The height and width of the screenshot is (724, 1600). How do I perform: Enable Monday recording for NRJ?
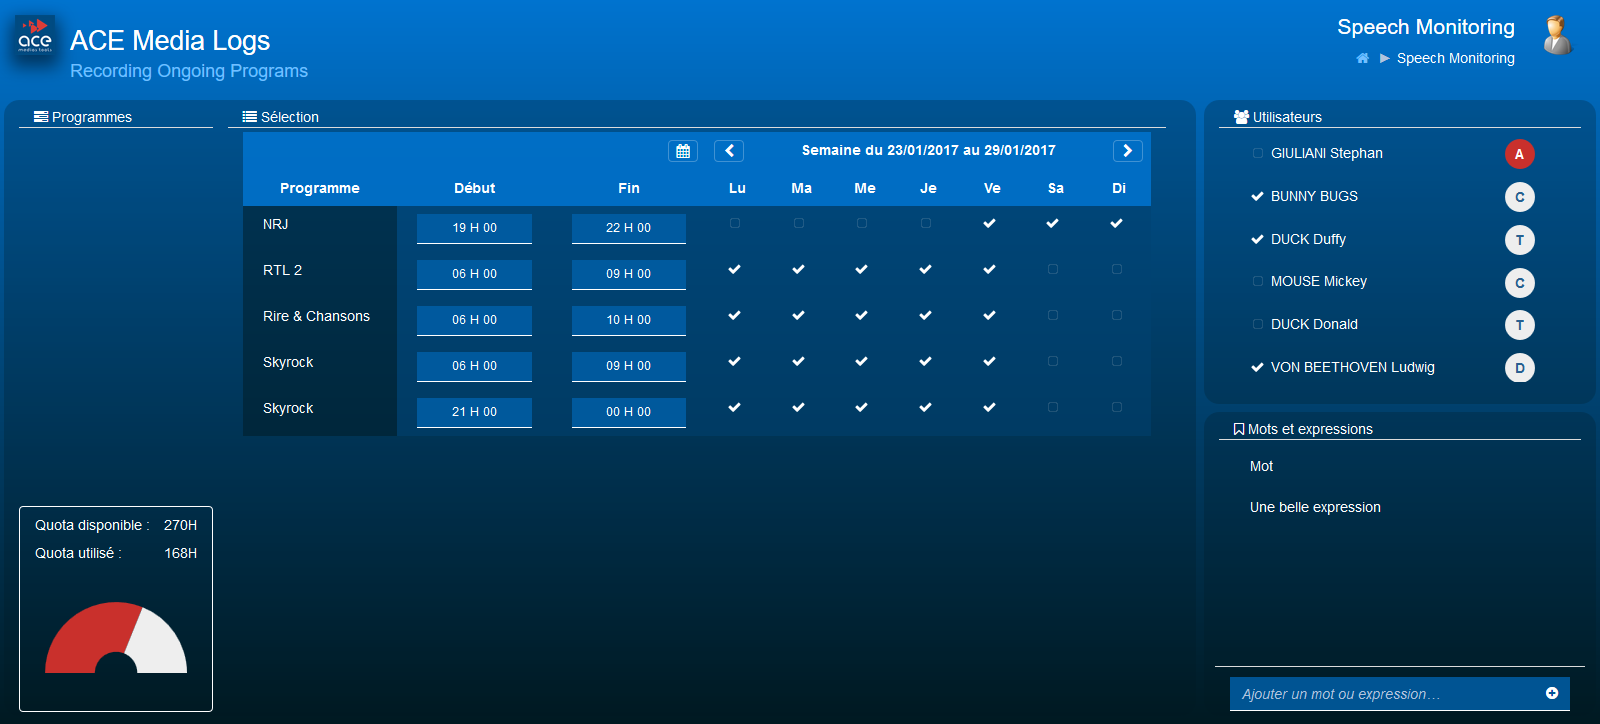[735, 223]
